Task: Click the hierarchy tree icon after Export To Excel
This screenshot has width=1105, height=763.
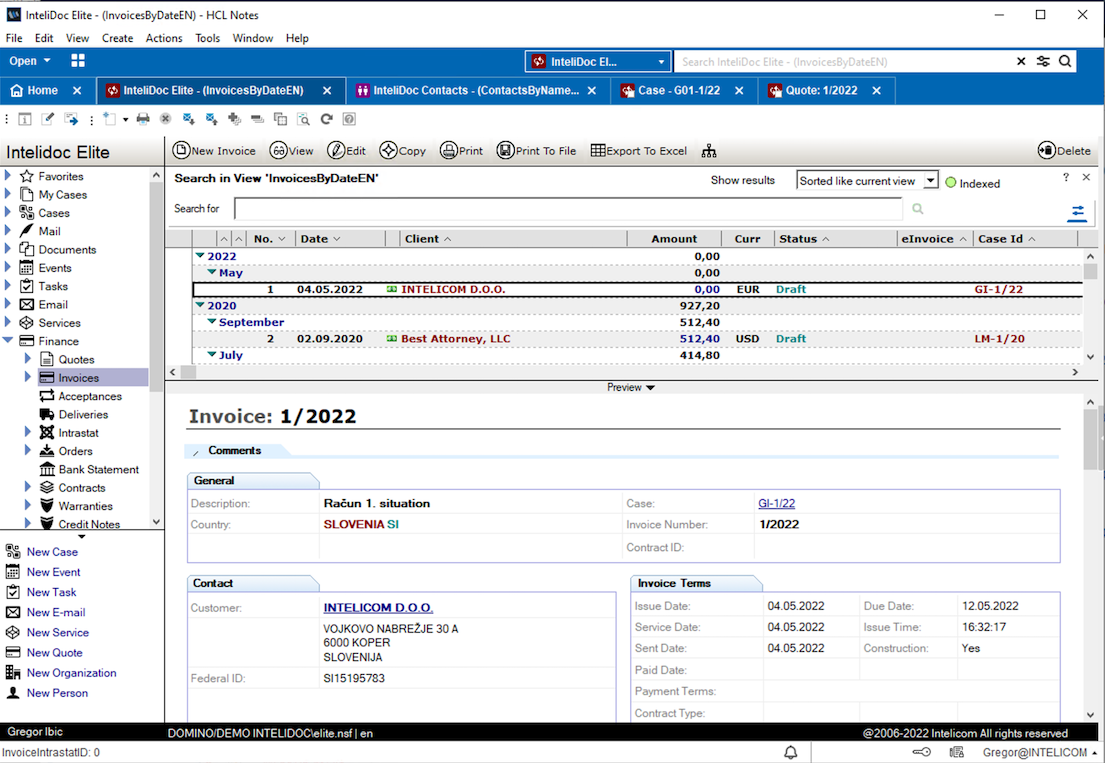Action: point(709,151)
